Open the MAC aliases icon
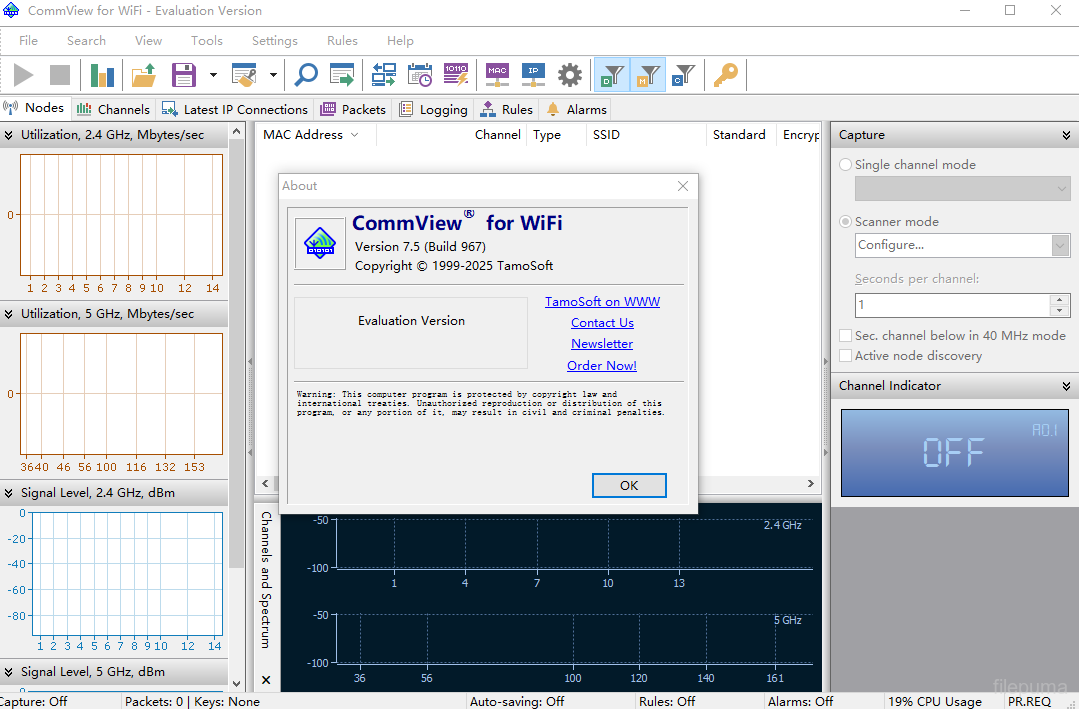1079x709 pixels. 497,74
